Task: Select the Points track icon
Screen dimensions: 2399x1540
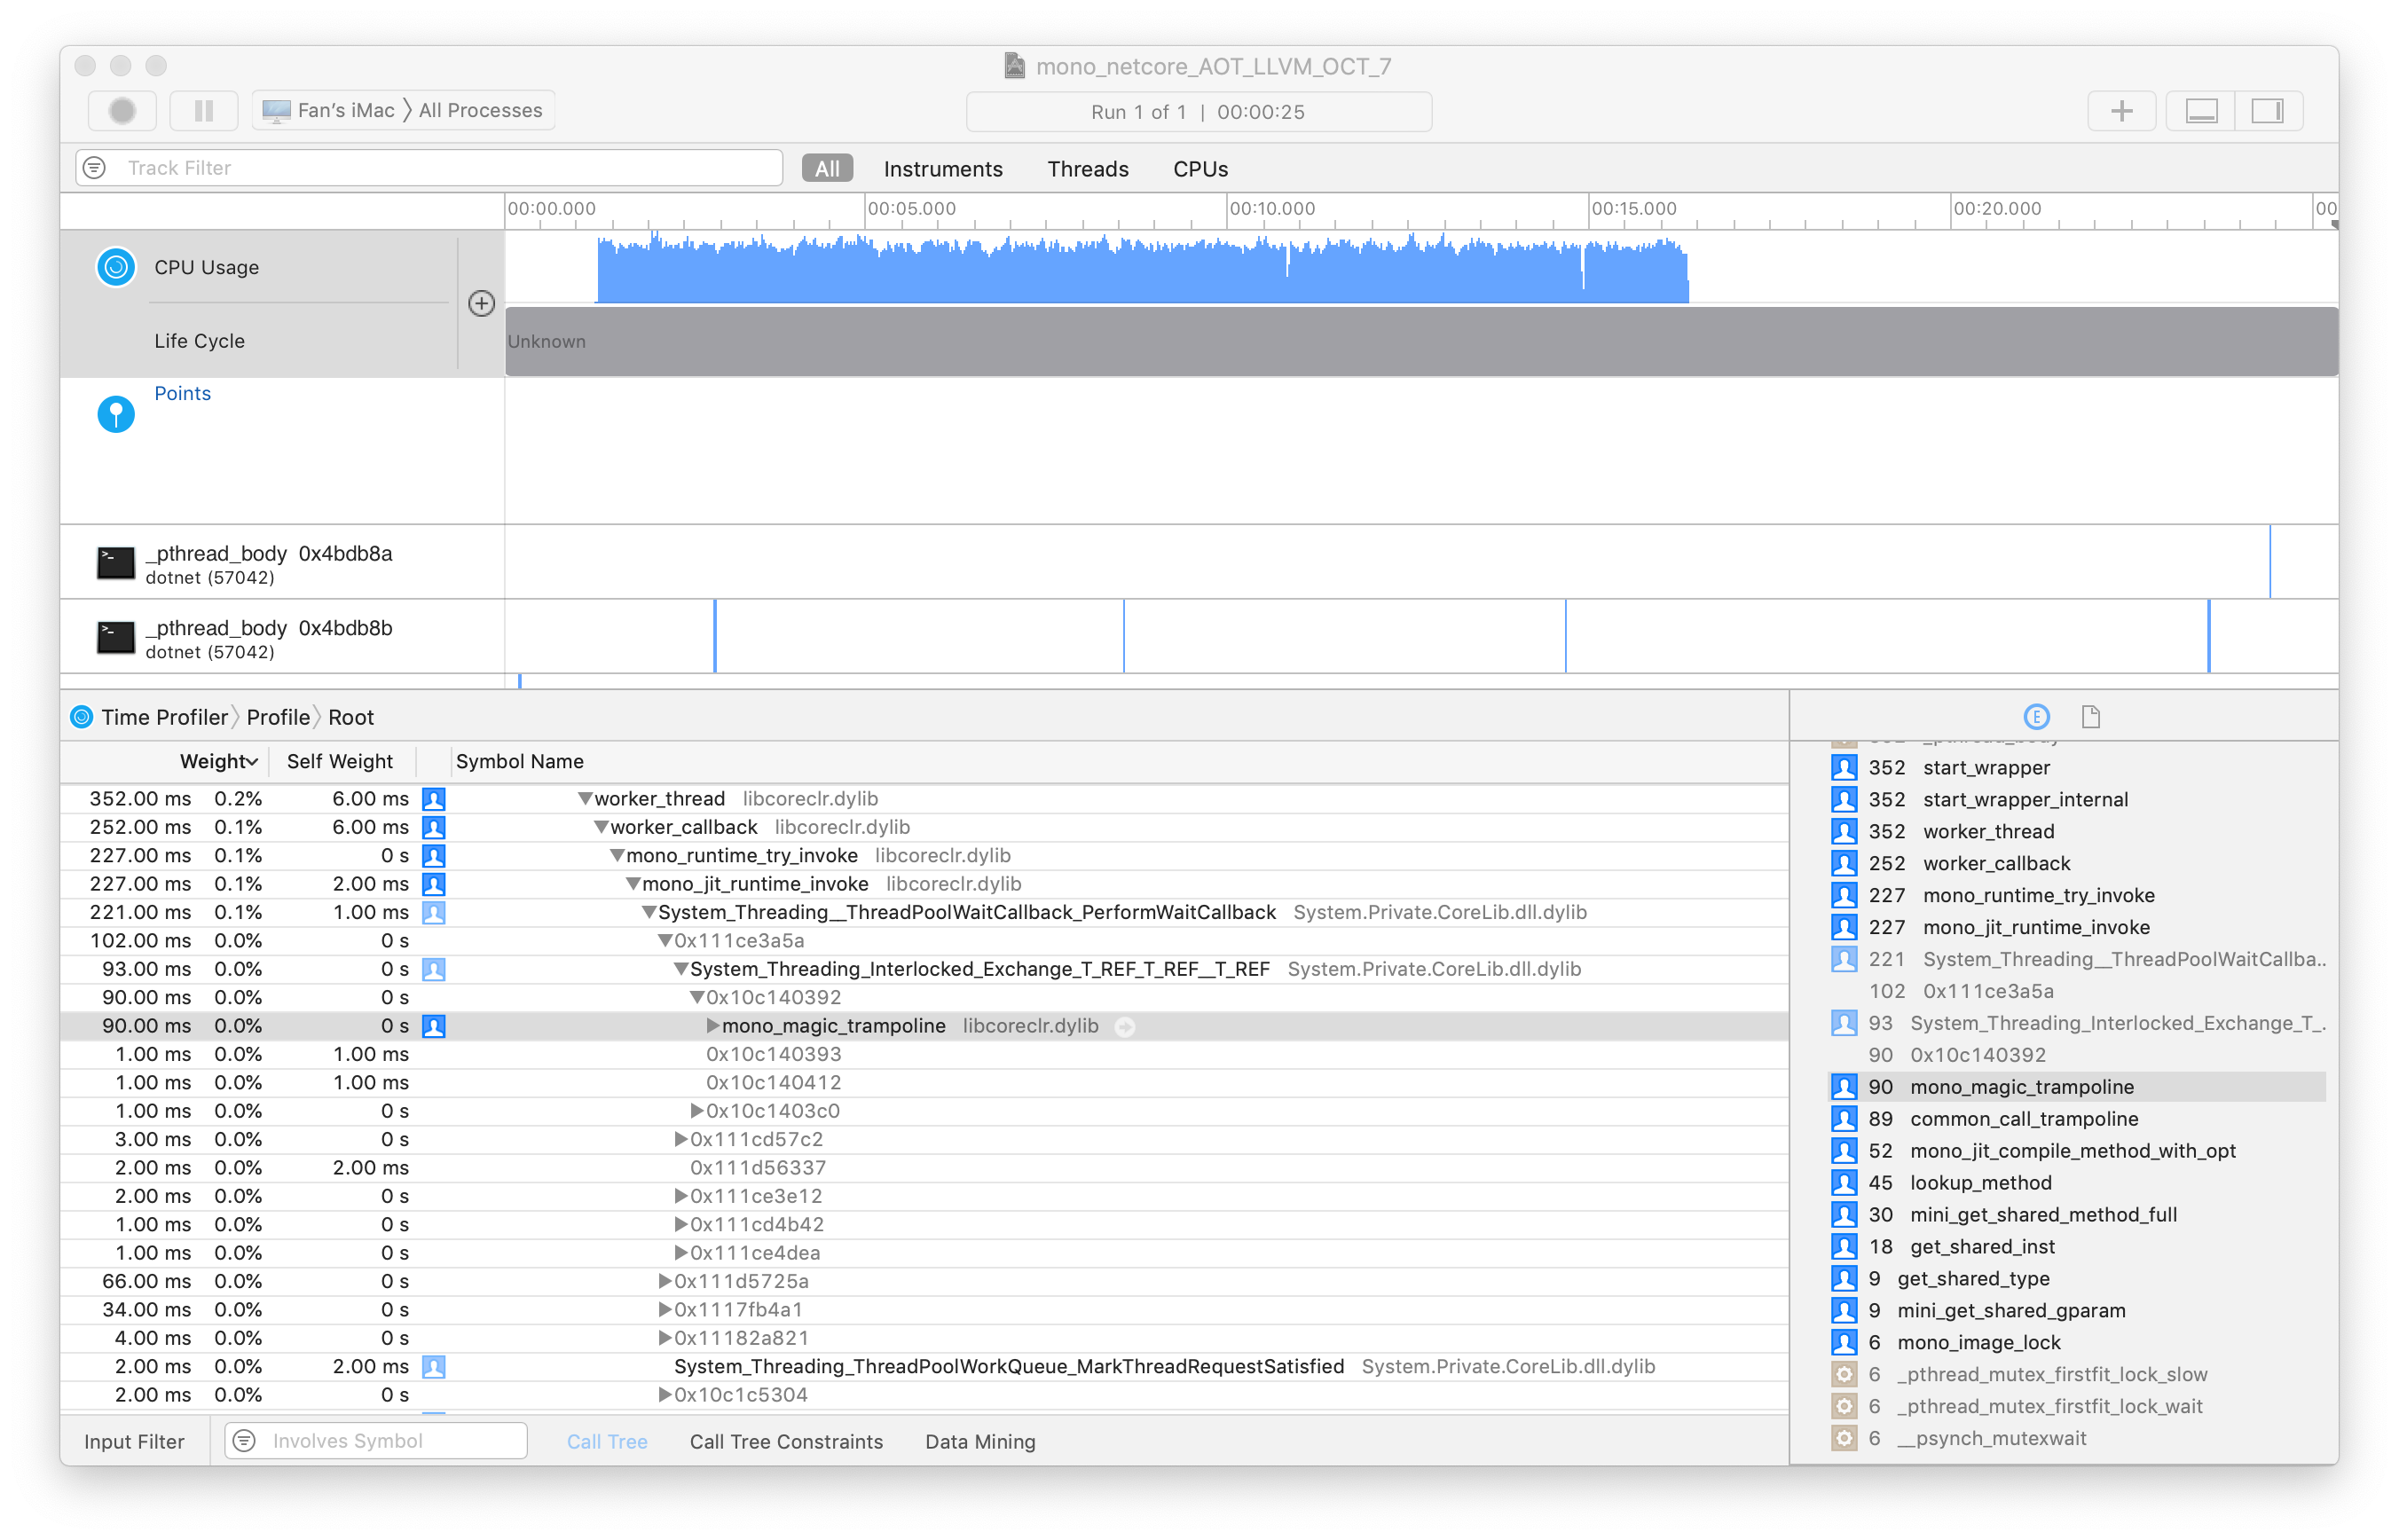Action: [x=116, y=413]
